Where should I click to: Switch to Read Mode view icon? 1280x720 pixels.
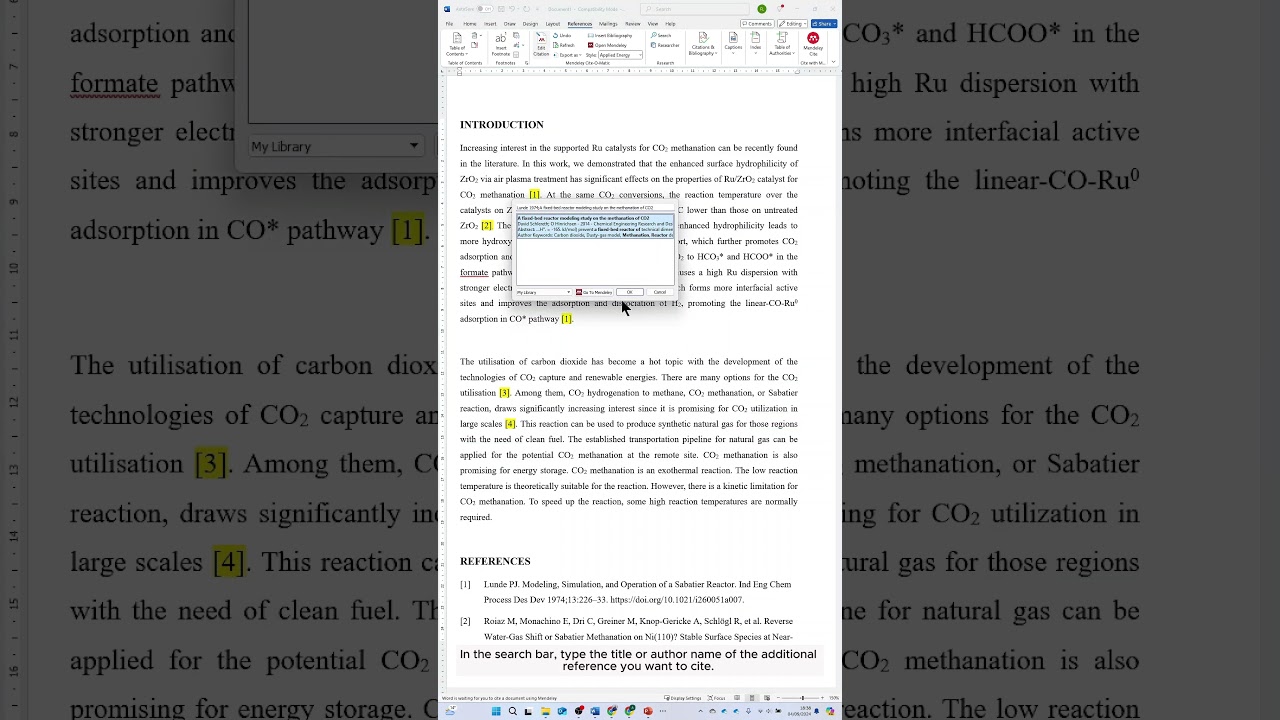pyautogui.click(x=737, y=698)
